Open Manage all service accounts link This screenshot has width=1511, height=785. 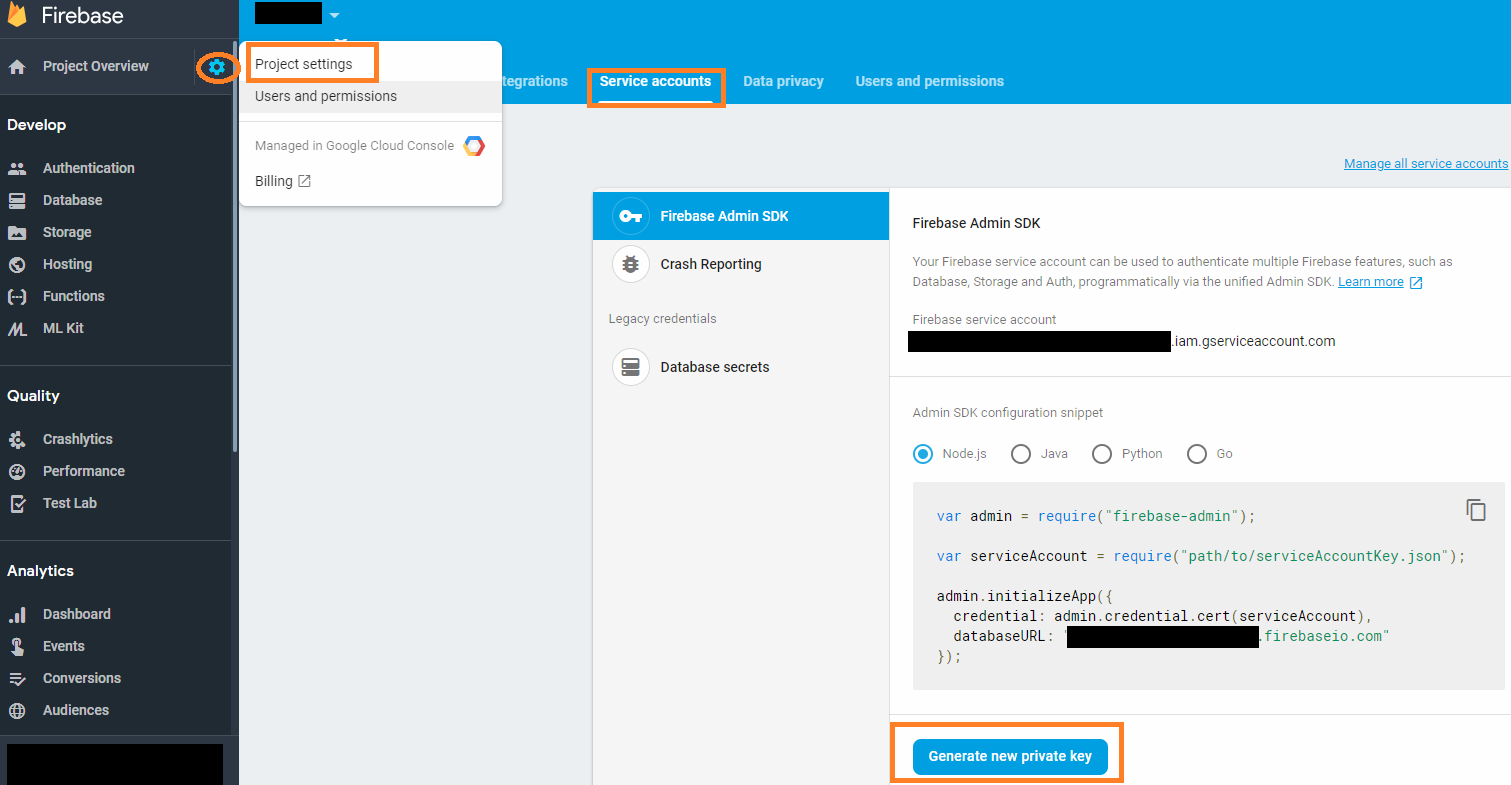1425,164
